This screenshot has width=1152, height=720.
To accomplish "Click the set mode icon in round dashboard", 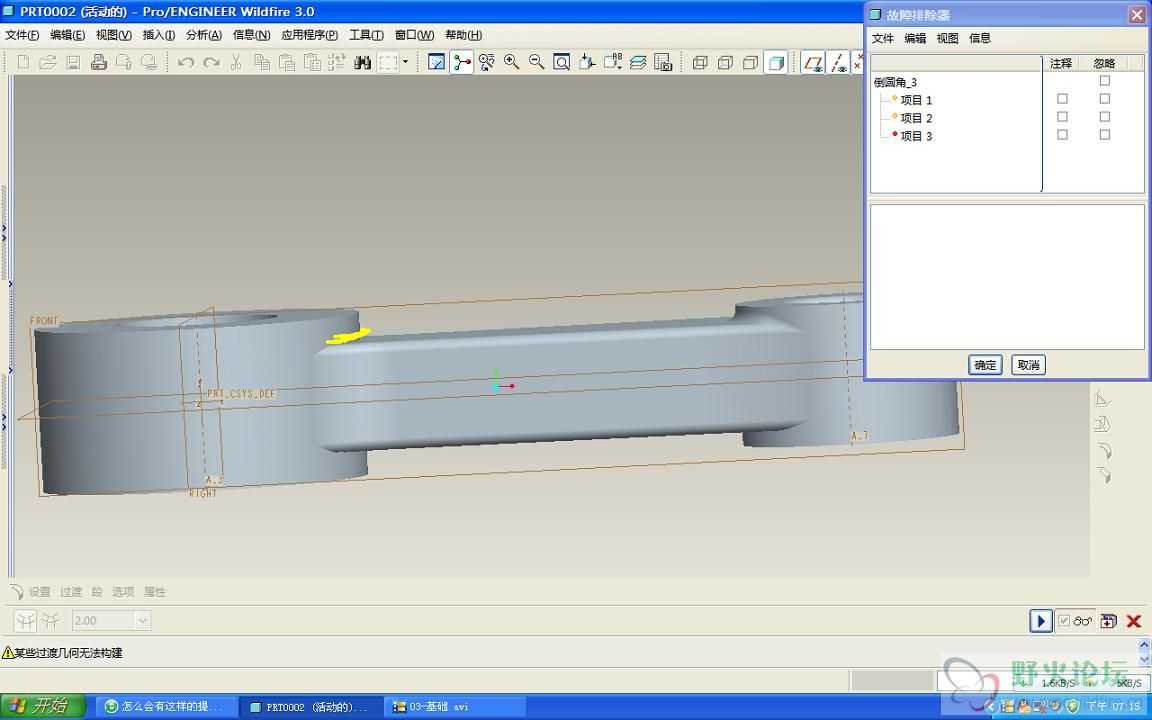I will [26, 621].
